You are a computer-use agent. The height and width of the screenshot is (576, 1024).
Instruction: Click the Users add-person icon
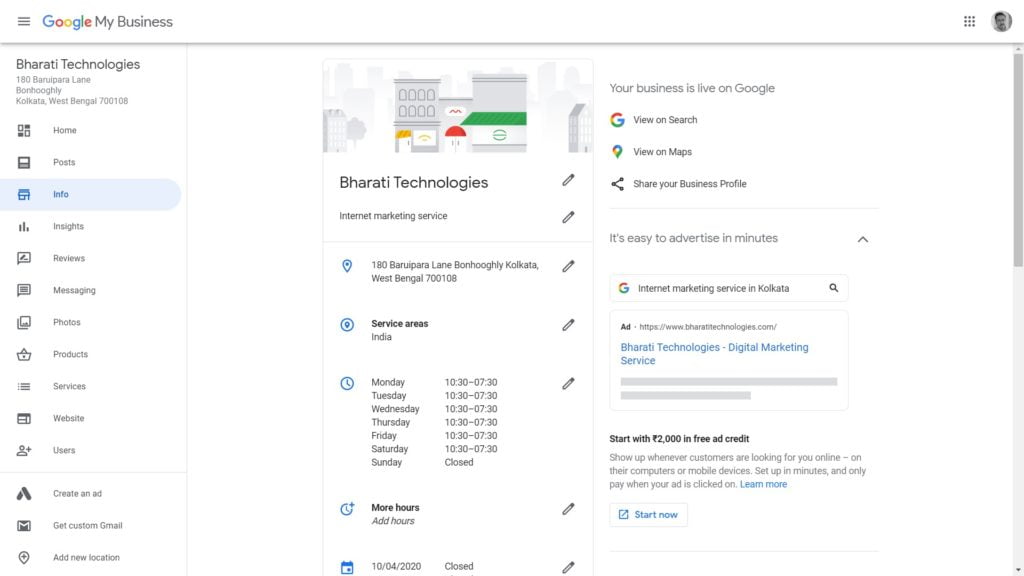point(24,451)
